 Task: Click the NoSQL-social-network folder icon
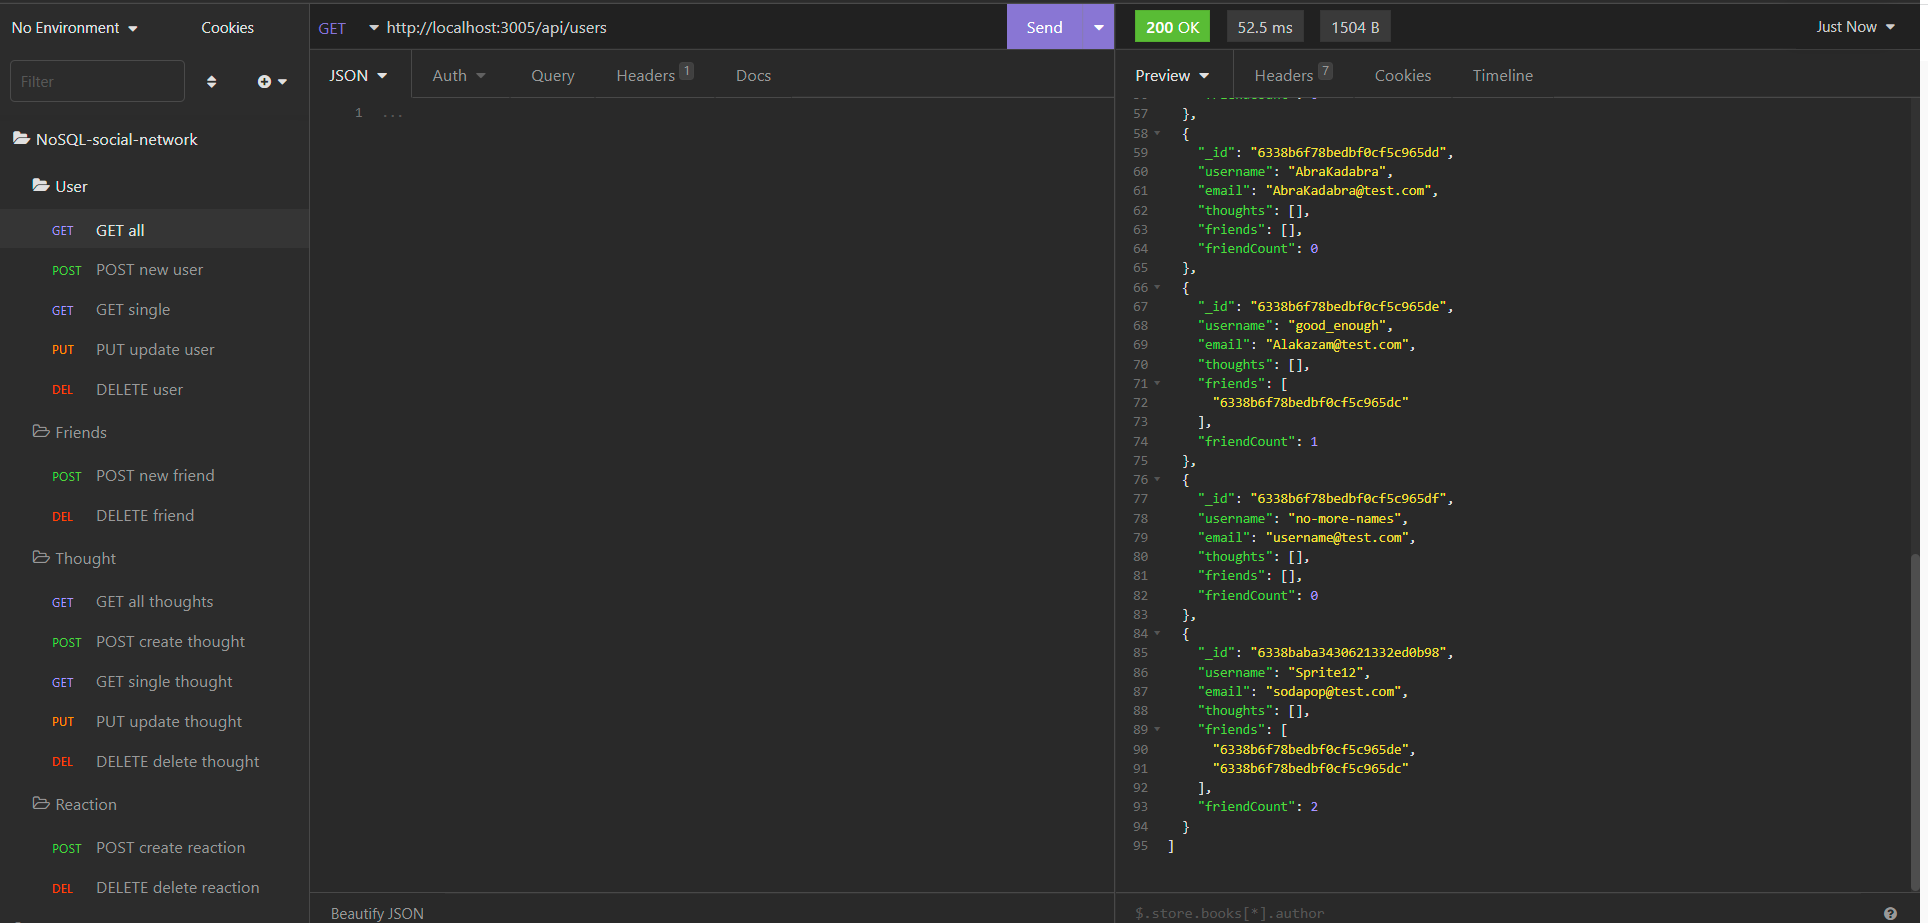point(21,138)
